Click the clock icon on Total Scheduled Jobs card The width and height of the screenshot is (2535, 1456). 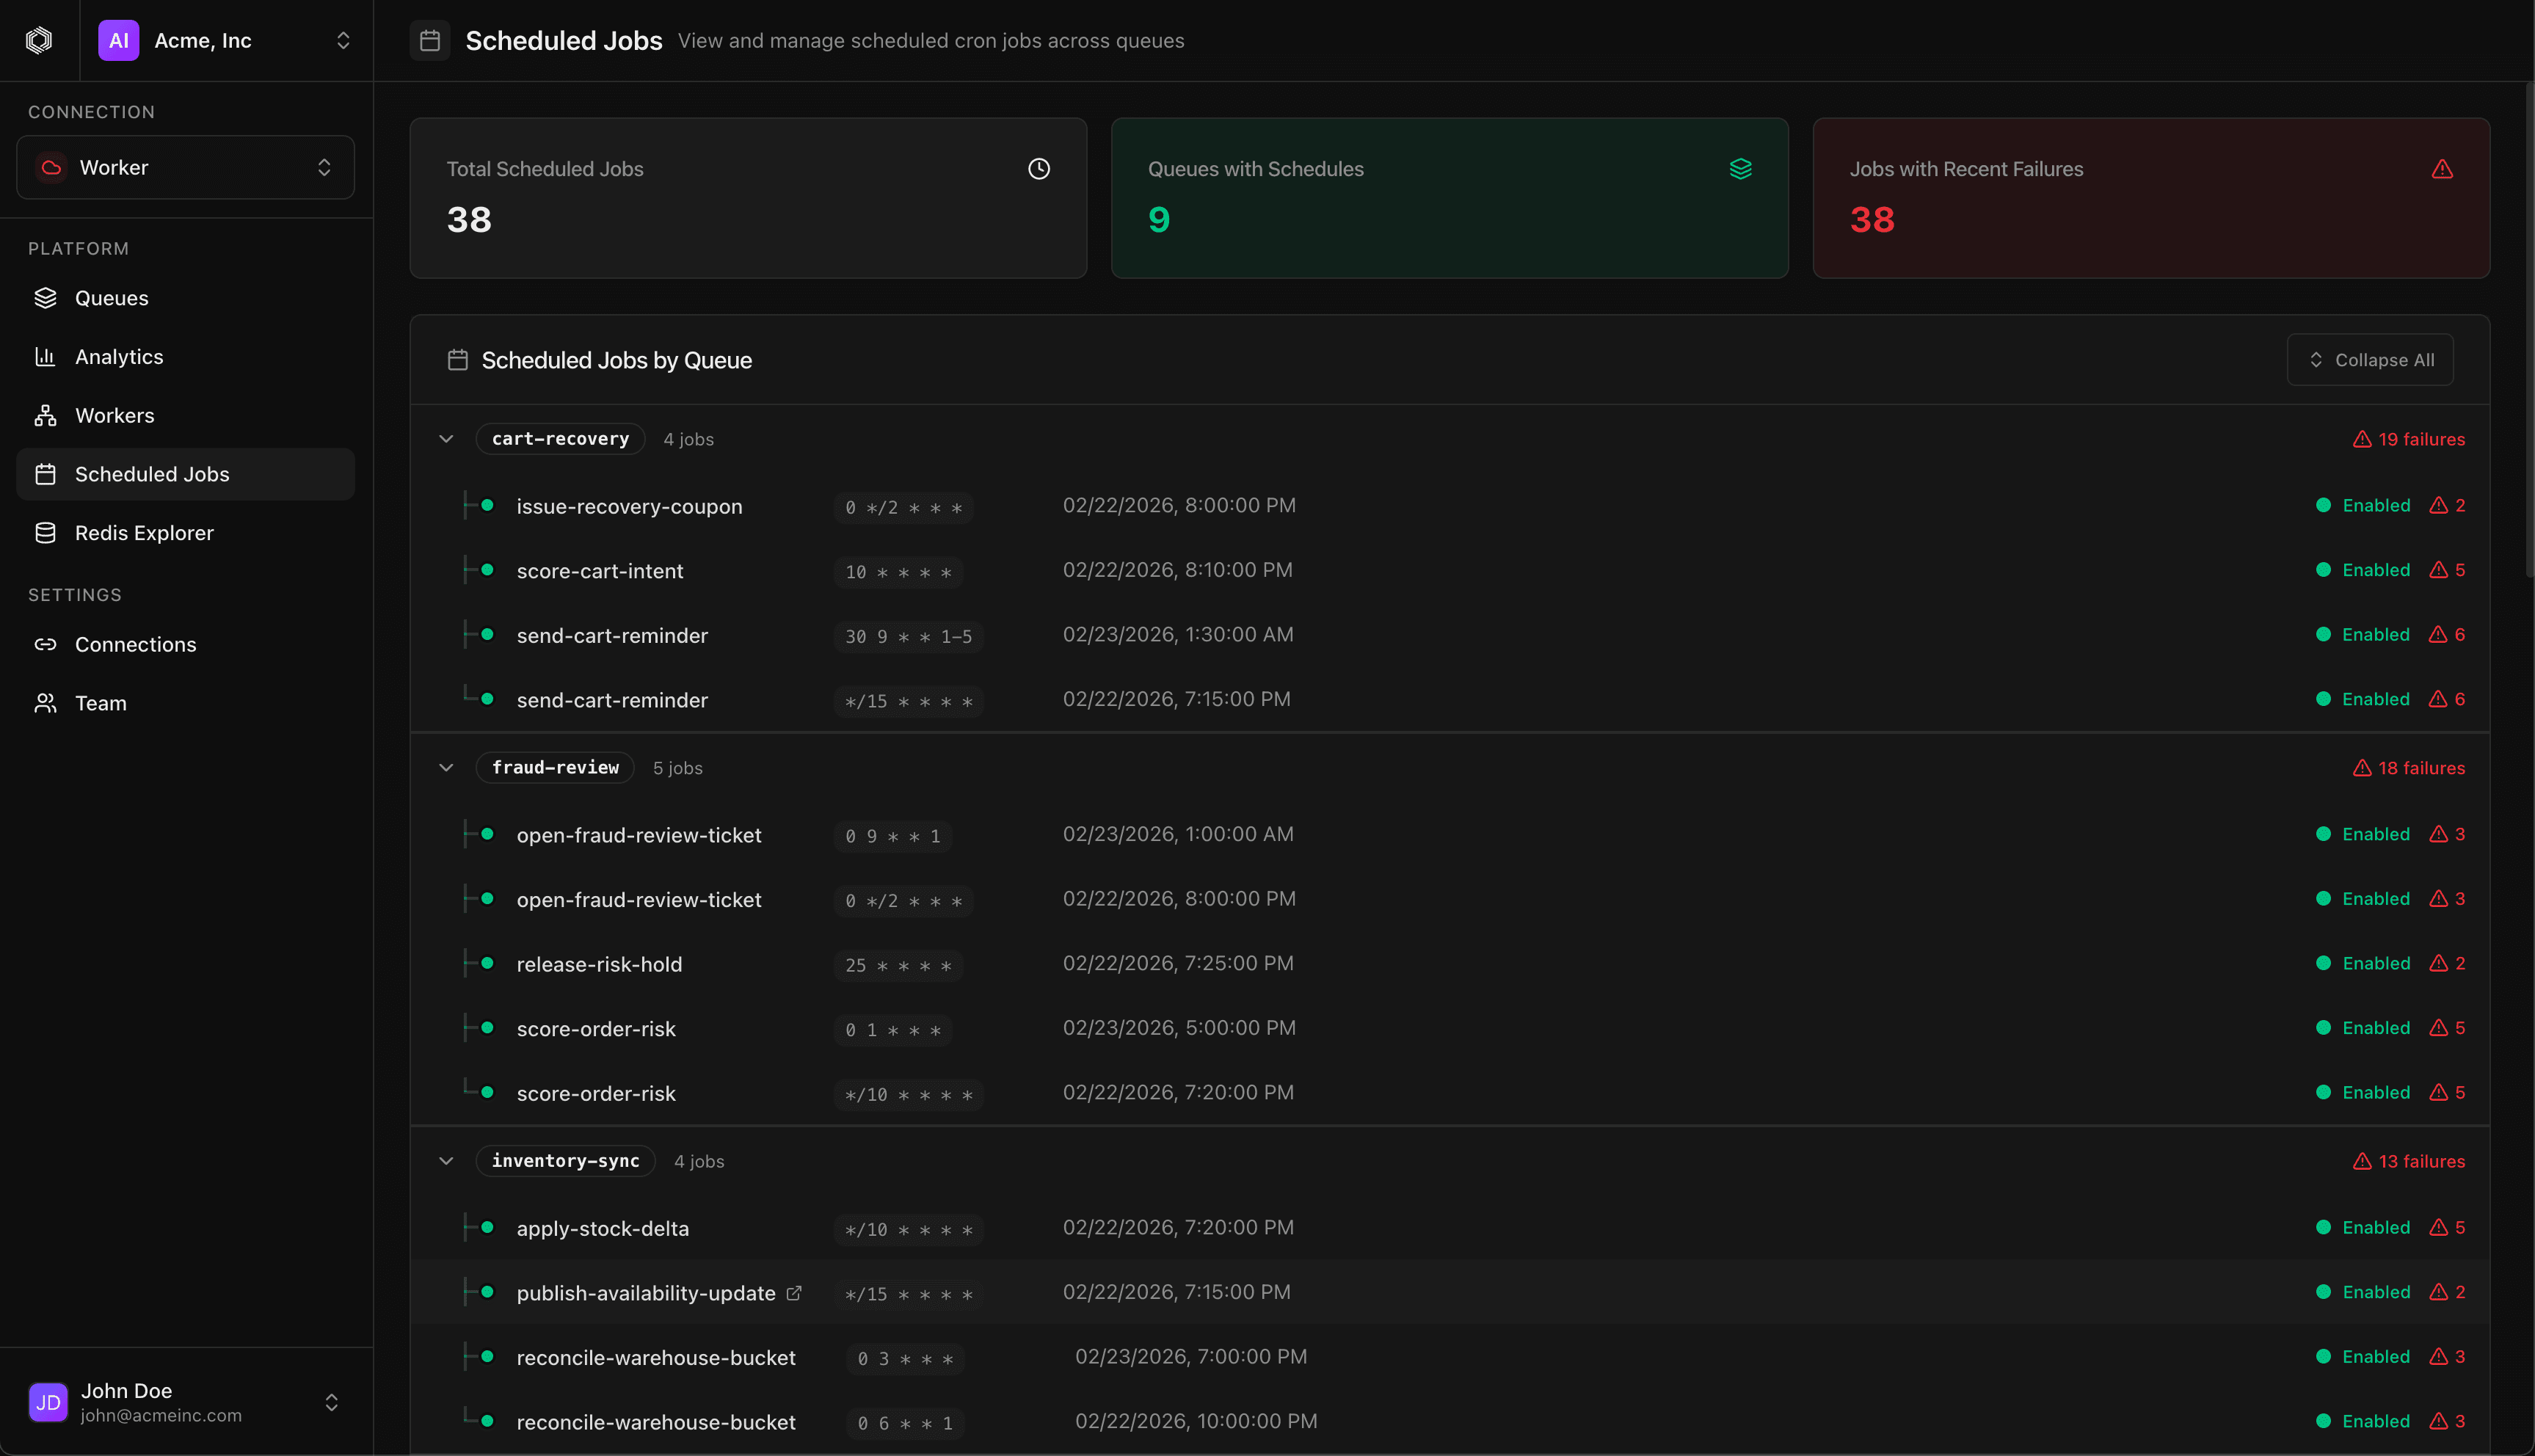[x=1038, y=169]
